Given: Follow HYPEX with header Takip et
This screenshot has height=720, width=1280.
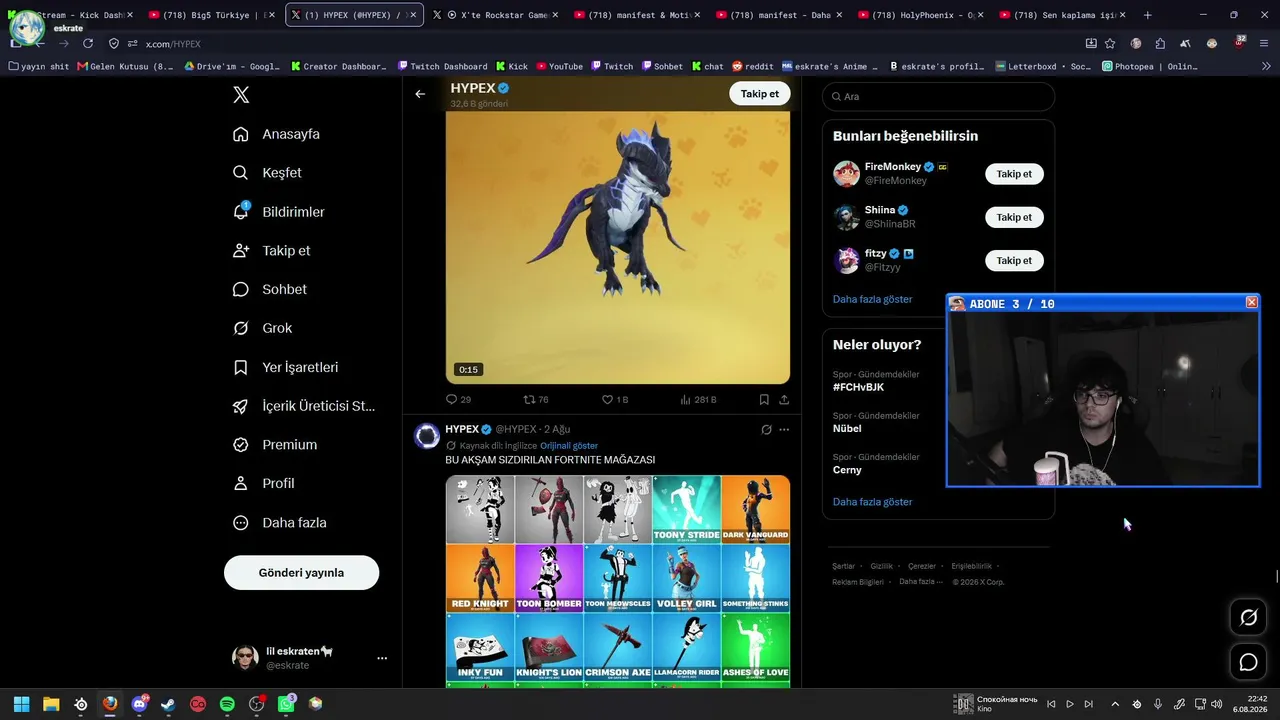Looking at the screenshot, I should pos(760,94).
